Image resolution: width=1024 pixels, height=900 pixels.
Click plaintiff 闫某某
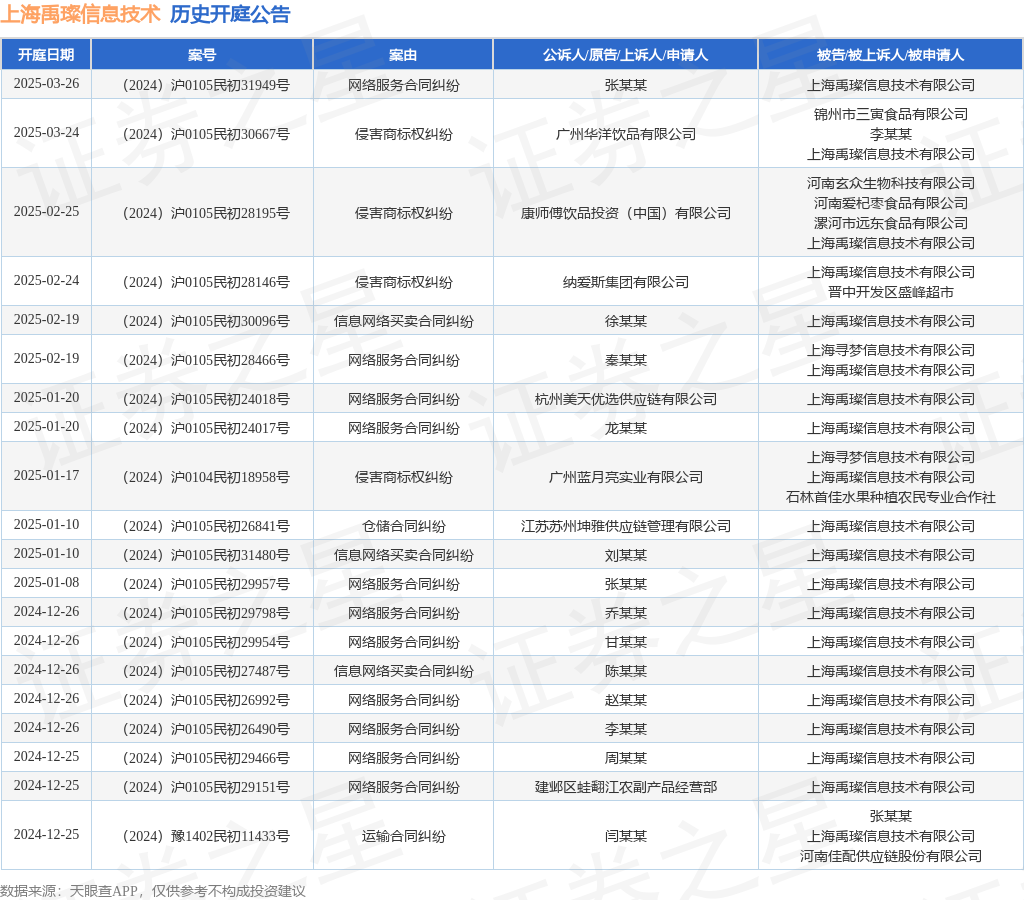point(626,836)
